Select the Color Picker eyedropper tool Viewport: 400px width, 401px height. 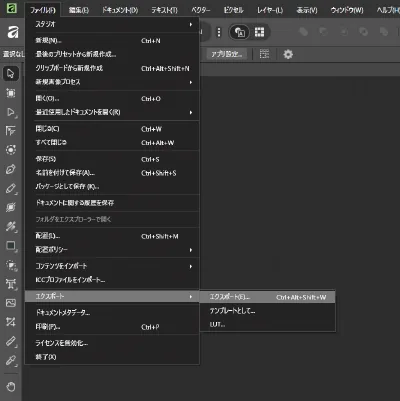click(11, 360)
